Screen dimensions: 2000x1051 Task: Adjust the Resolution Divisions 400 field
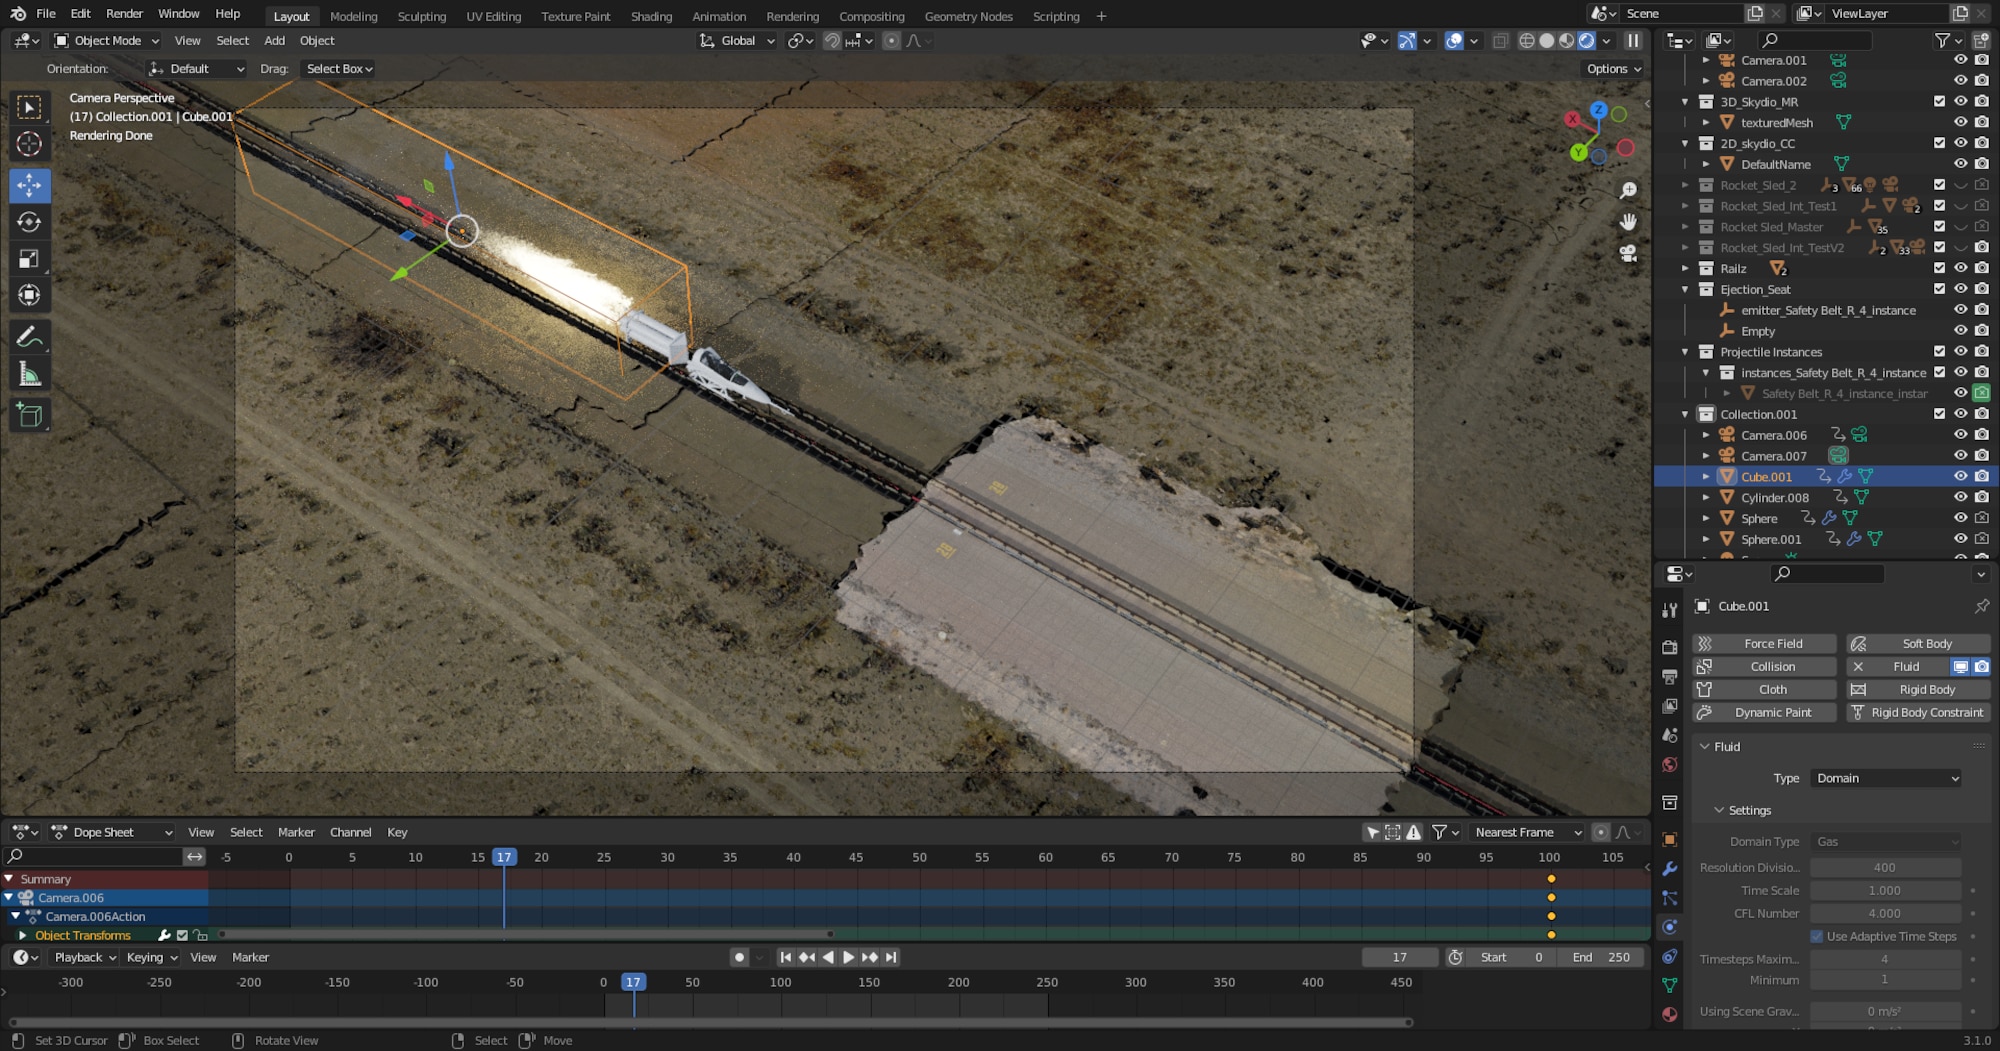coord(1885,868)
